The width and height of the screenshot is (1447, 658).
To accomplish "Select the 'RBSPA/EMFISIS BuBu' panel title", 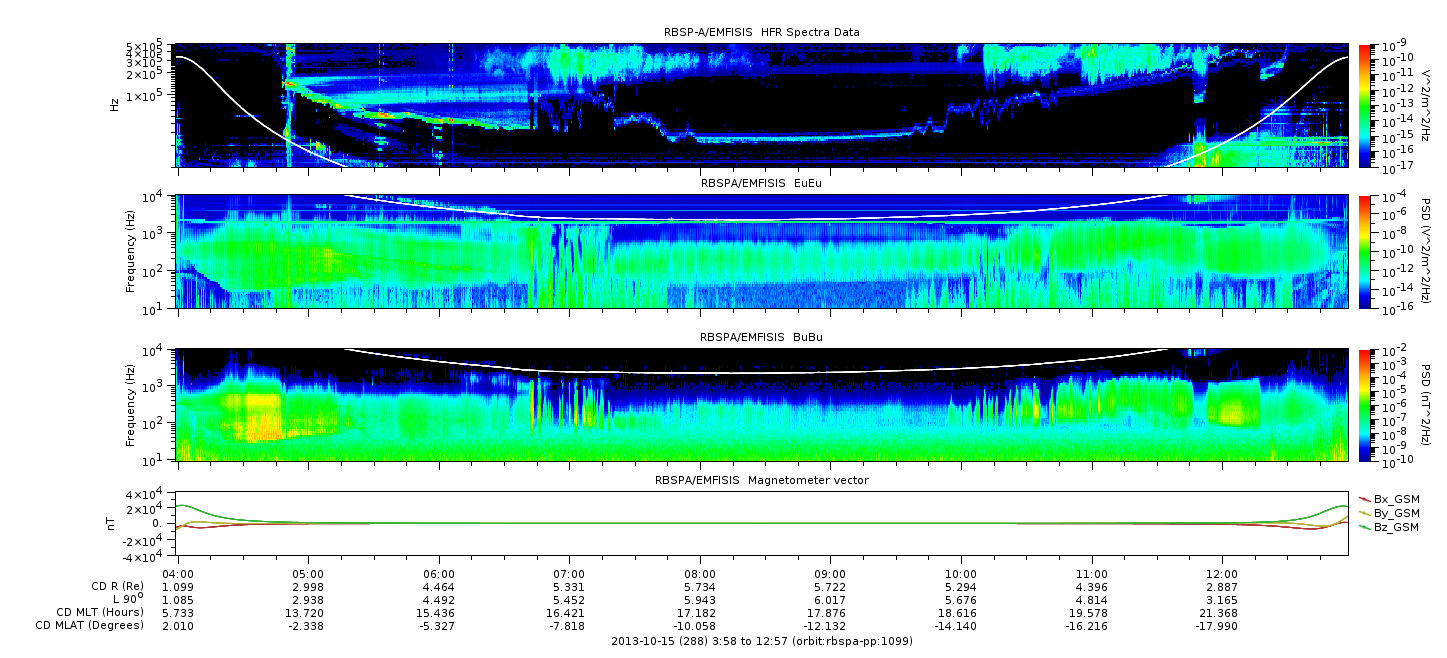I will pos(761,338).
